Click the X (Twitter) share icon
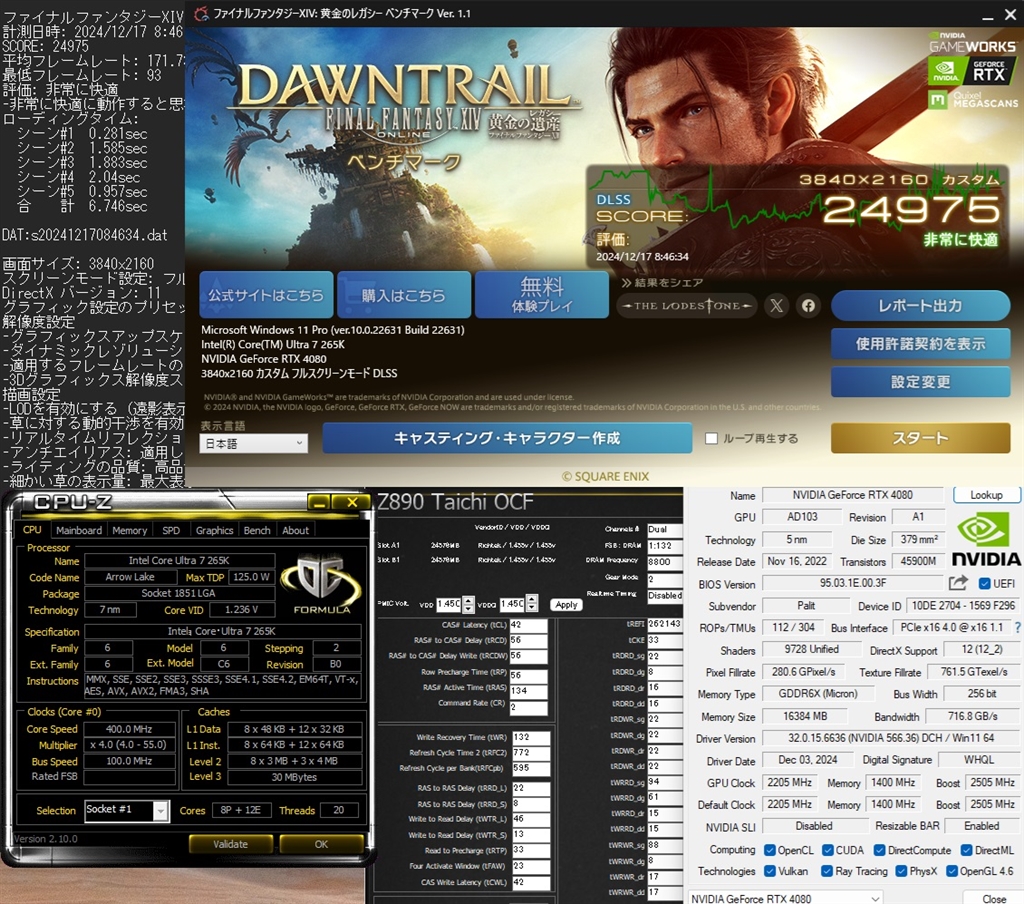This screenshot has width=1024, height=904. click(x=776, y=305)
